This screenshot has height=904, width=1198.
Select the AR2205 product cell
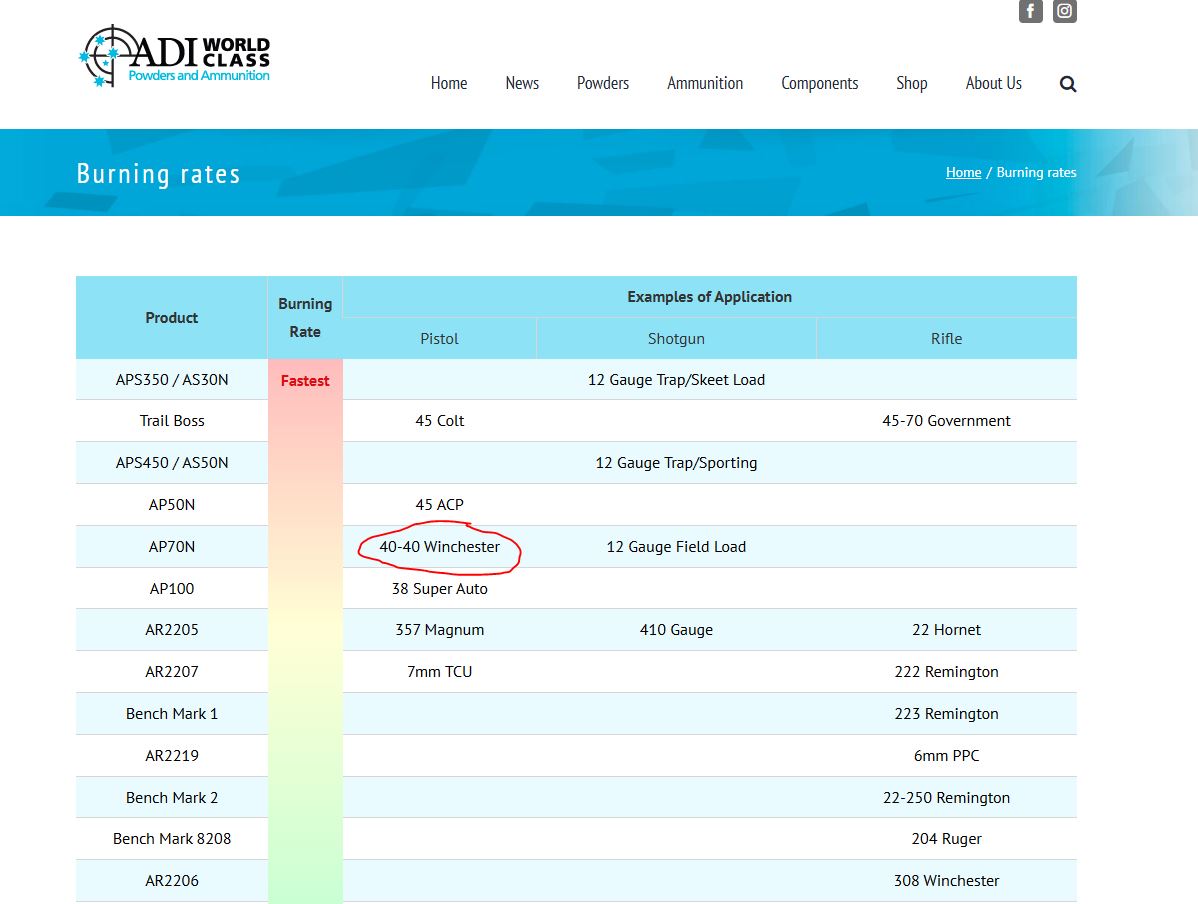pyautogui.click(x=172, y=630)
